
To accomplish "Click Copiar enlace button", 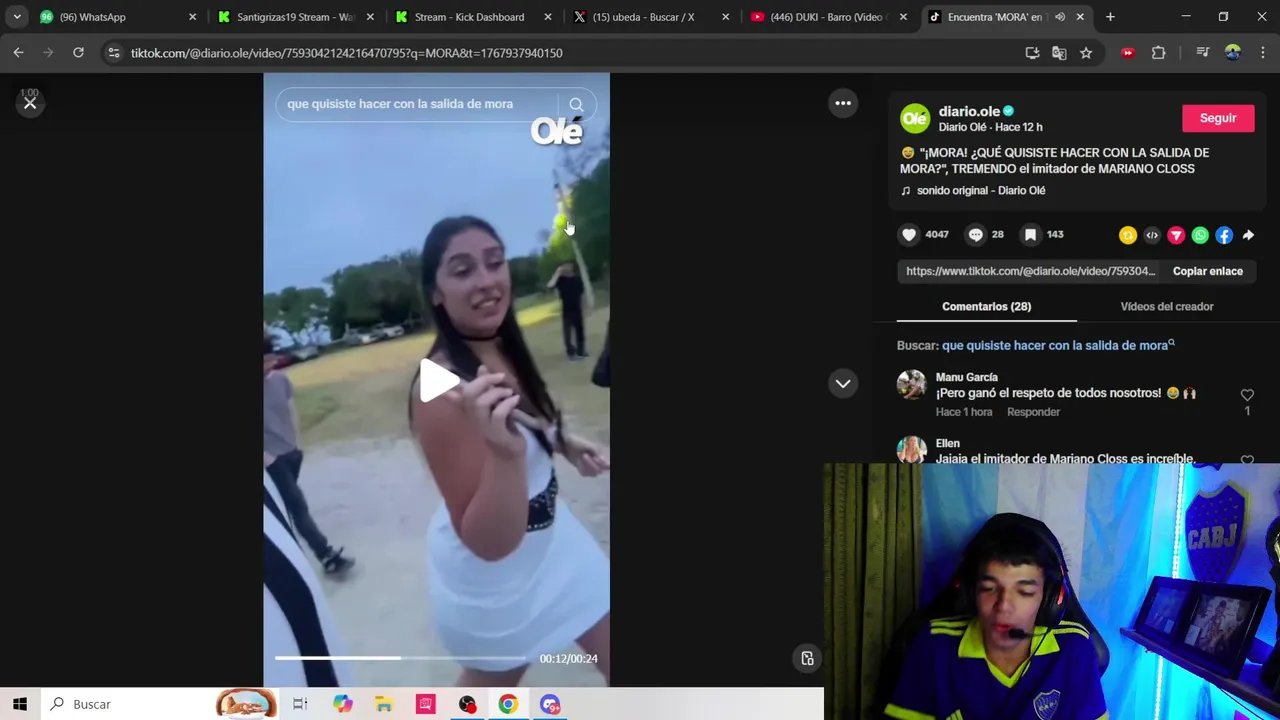I will (x=1207, y=271).
